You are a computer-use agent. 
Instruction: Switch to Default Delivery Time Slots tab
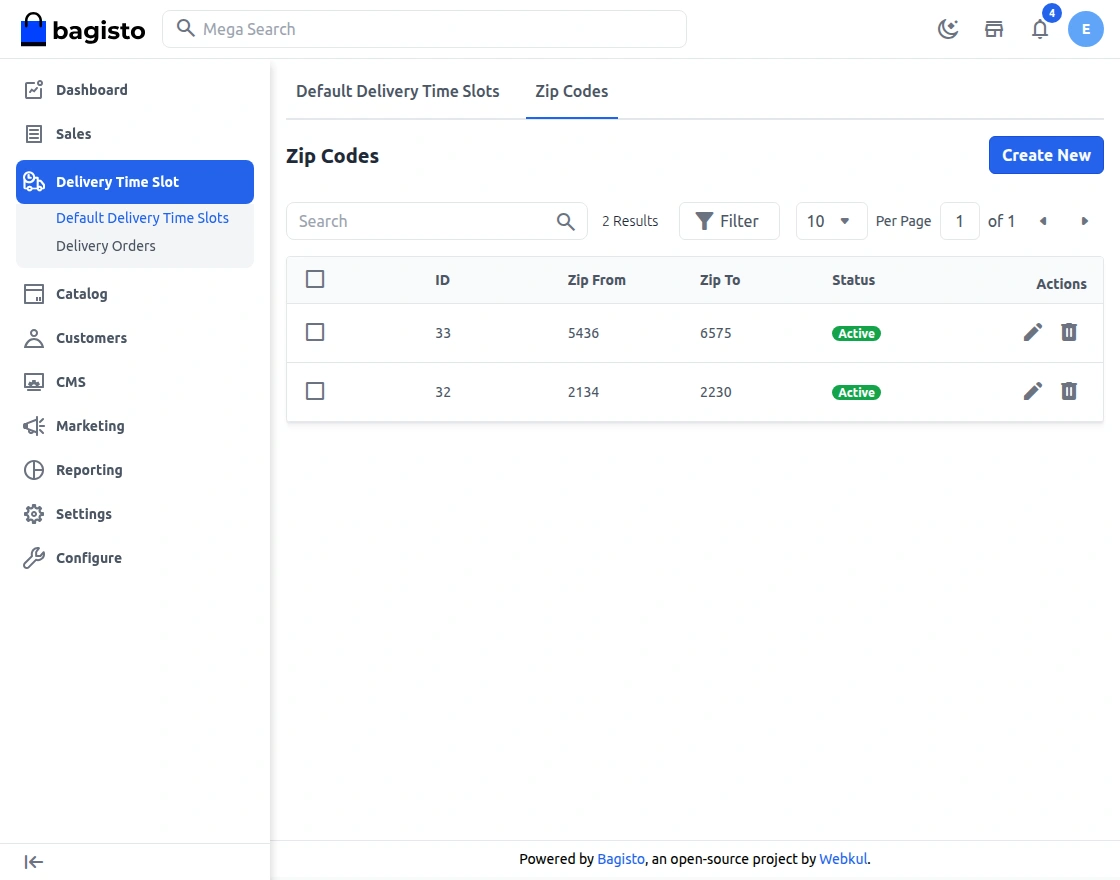(397, 91)
